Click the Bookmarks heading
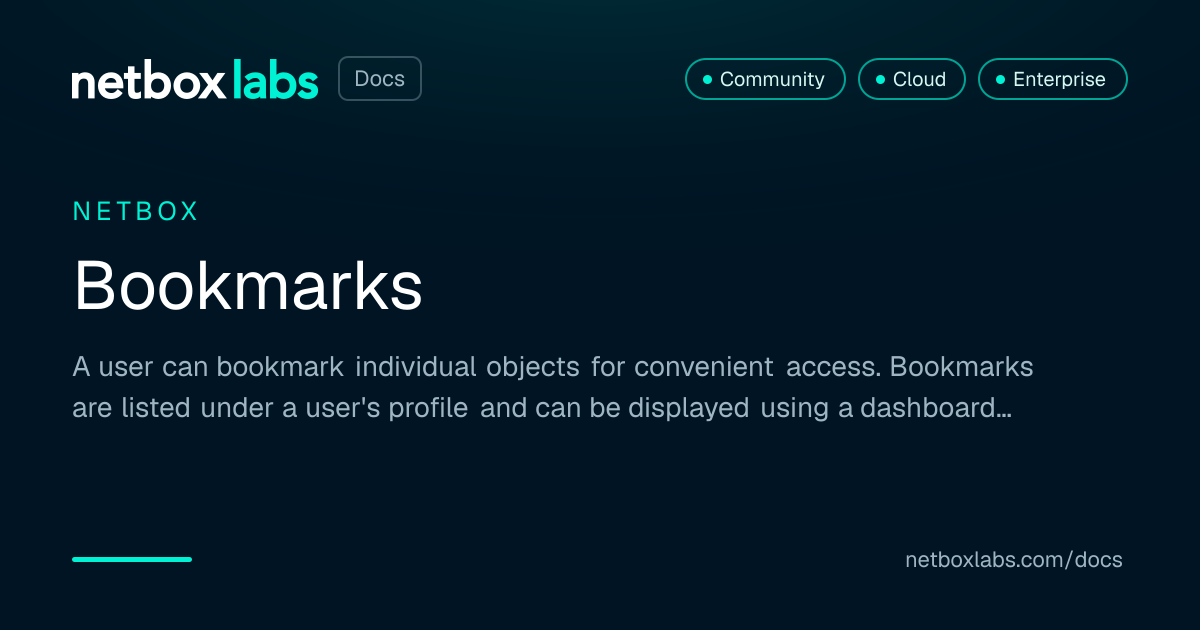Screen dimensions: 1200x630 (248, 286)
